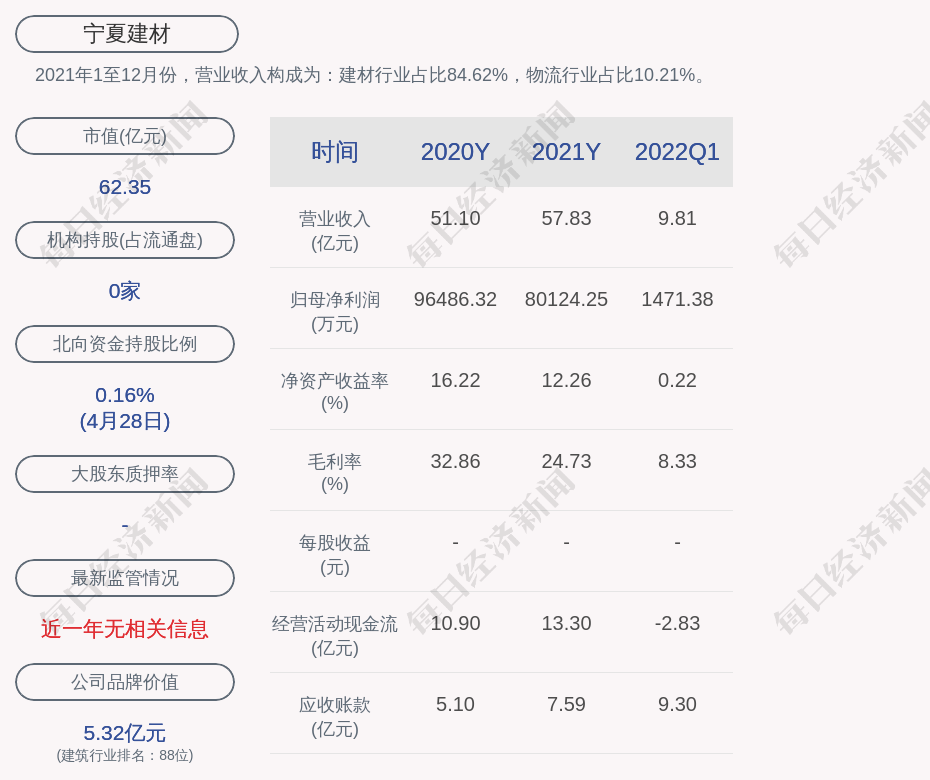Select receivables value 5.10

tap(455, 704)
